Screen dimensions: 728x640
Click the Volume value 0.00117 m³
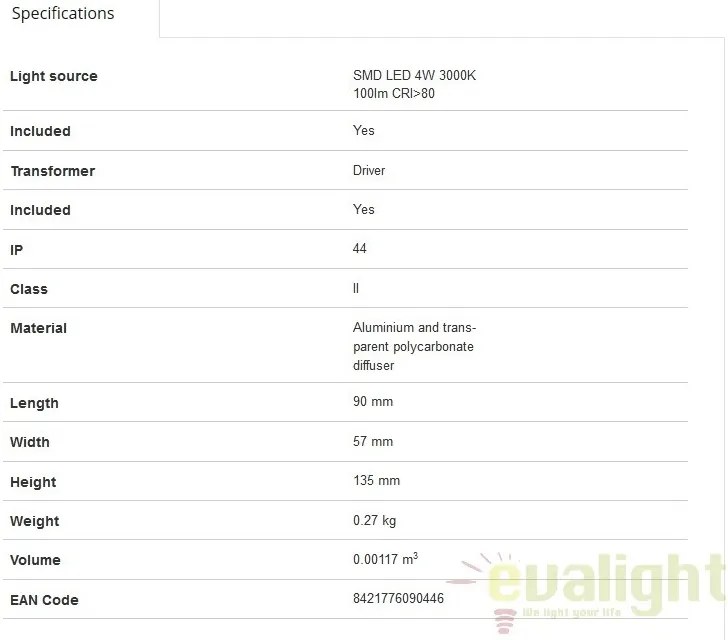[385, 559]
